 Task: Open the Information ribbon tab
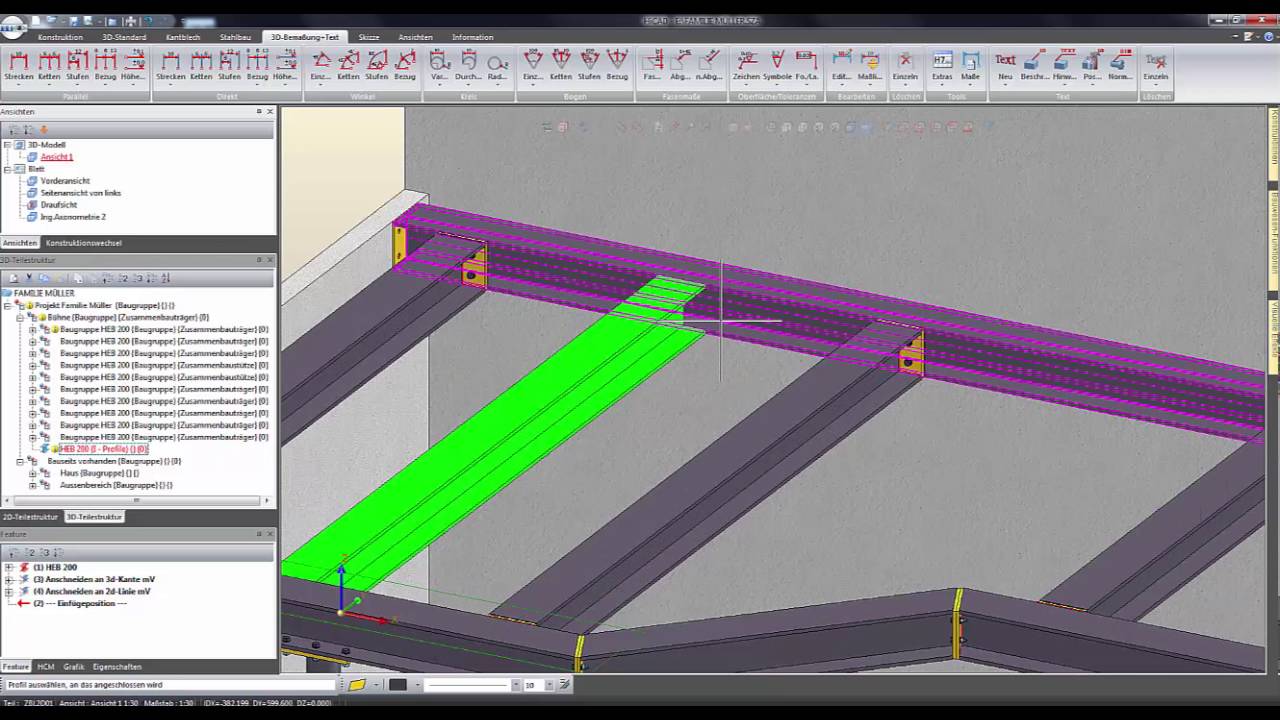472,37
